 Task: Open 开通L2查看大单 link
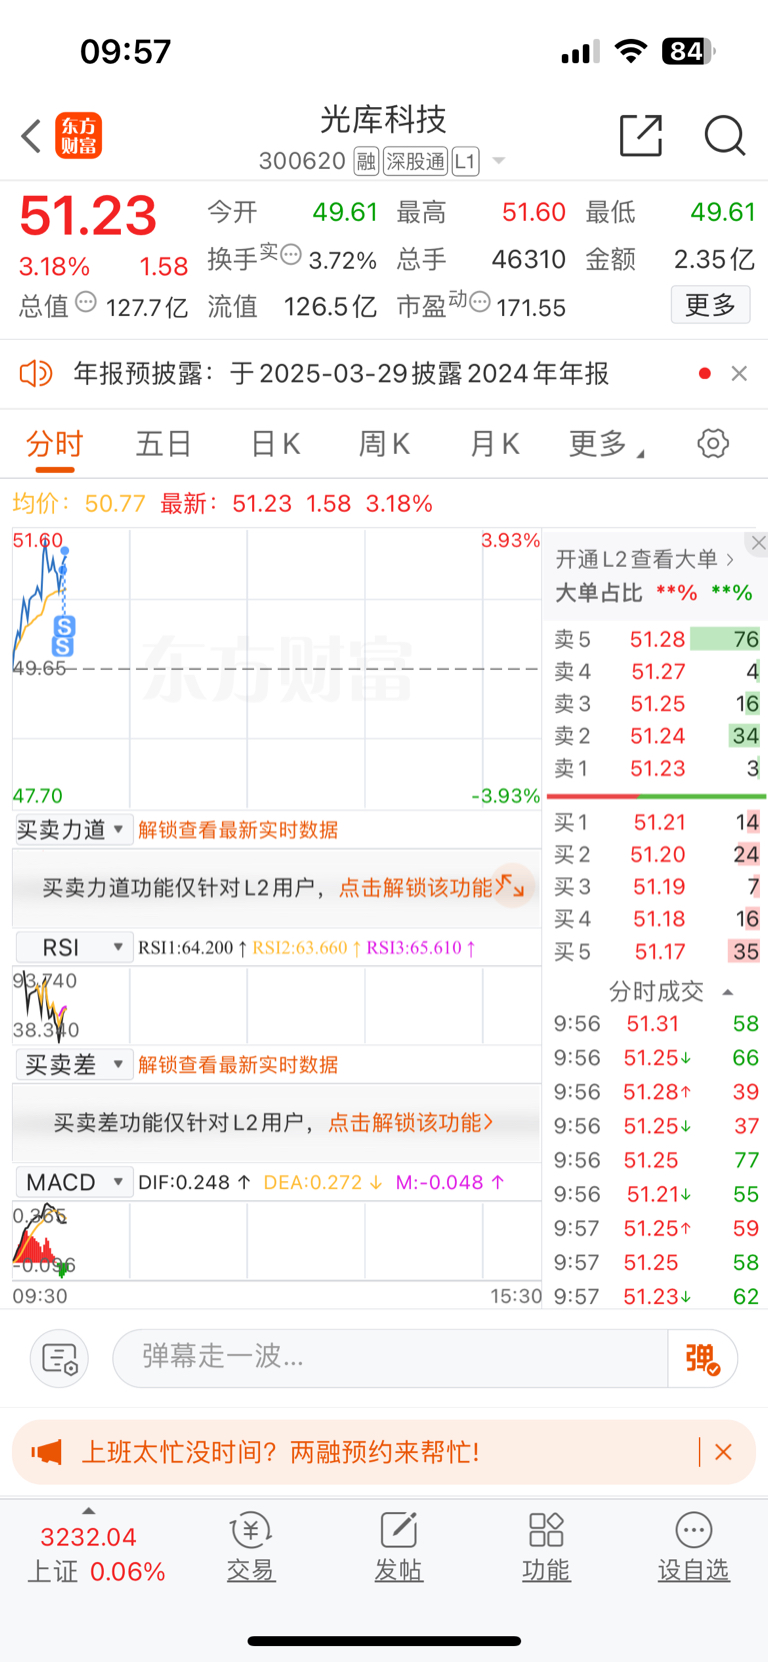(x=645, y=559)
